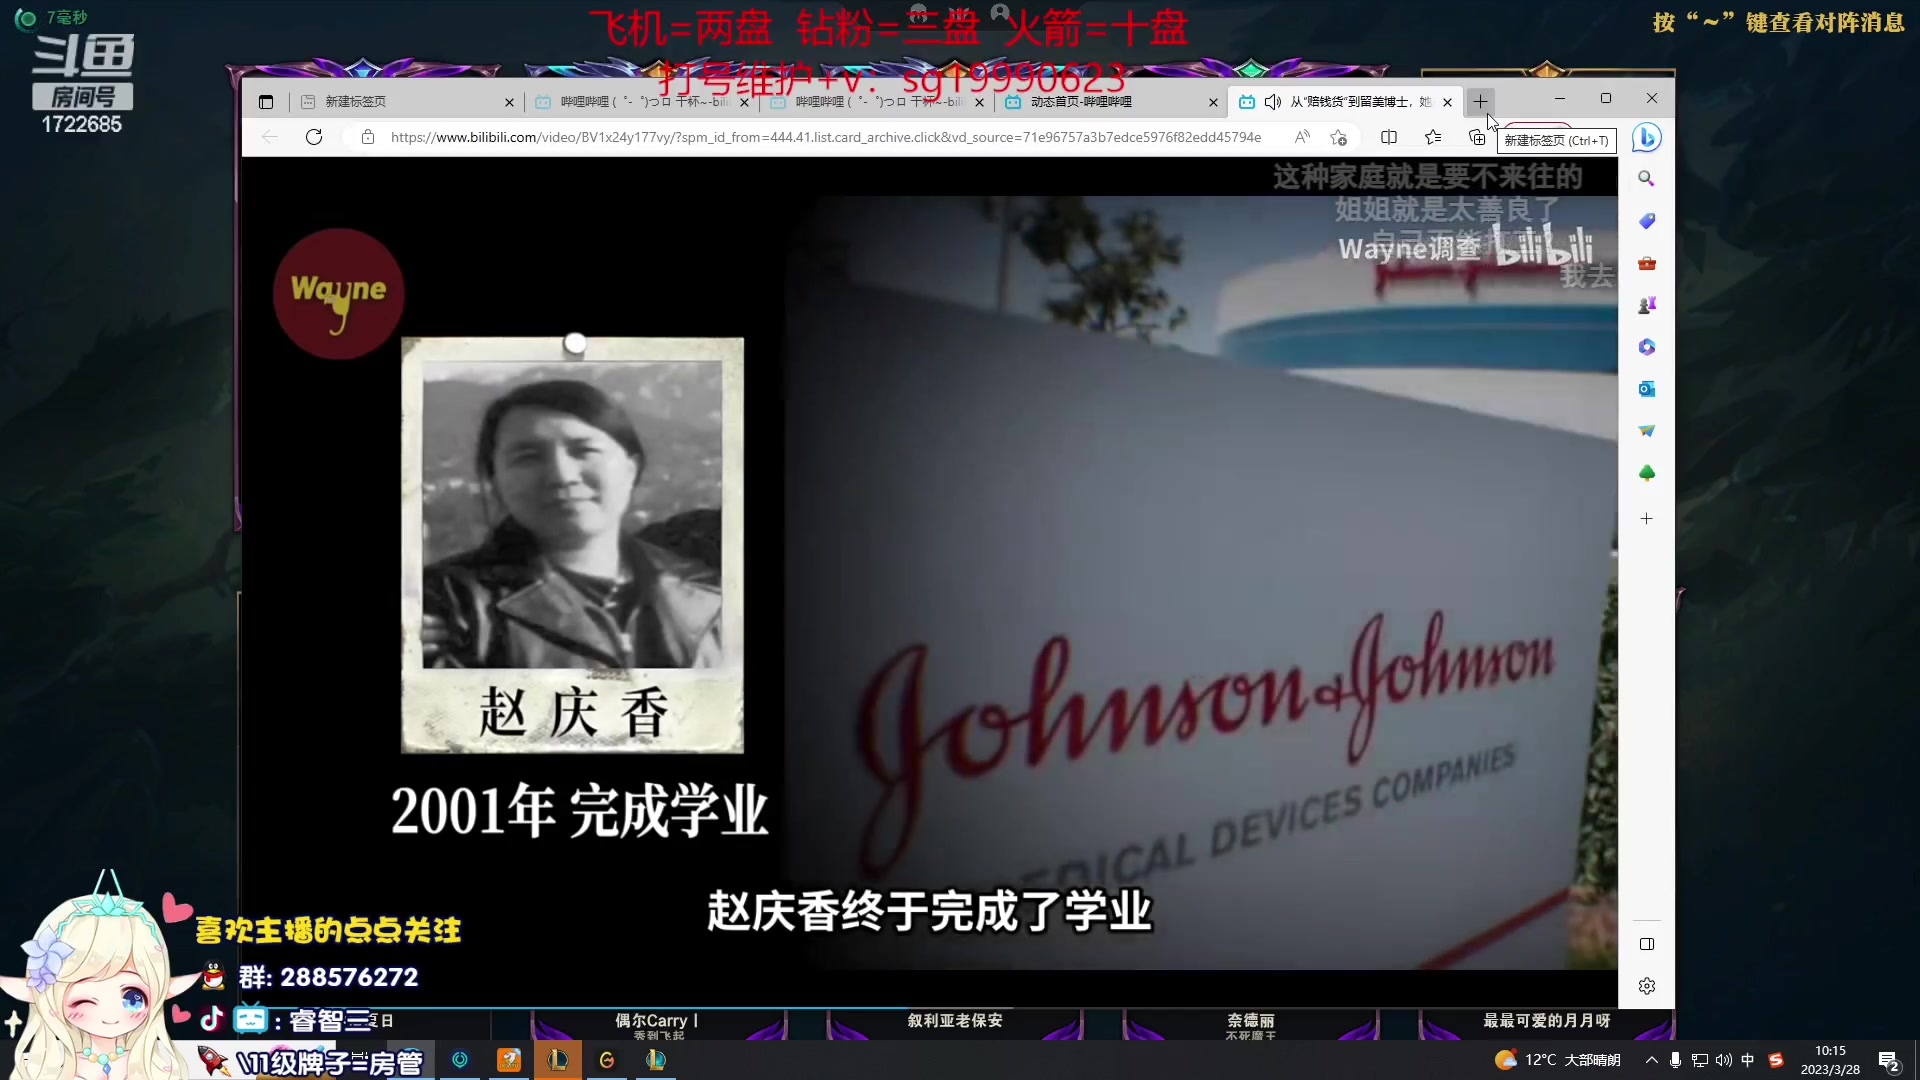
Task: Open the tab actions menu icon
Action: [266, 102]
